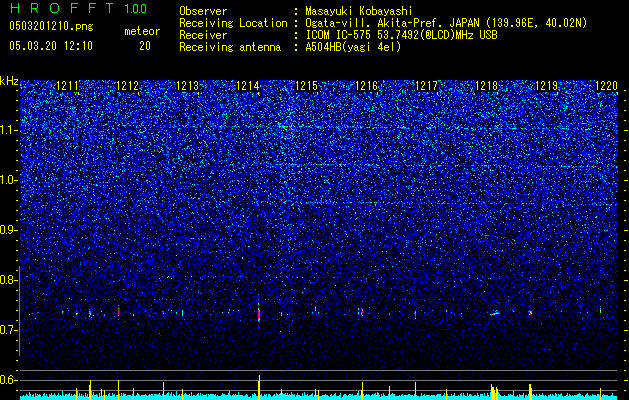Click the strong red meteor echo at 1214
Image resolution: width=629 pixels, height=400 pixels.
(x=259, y=315)
